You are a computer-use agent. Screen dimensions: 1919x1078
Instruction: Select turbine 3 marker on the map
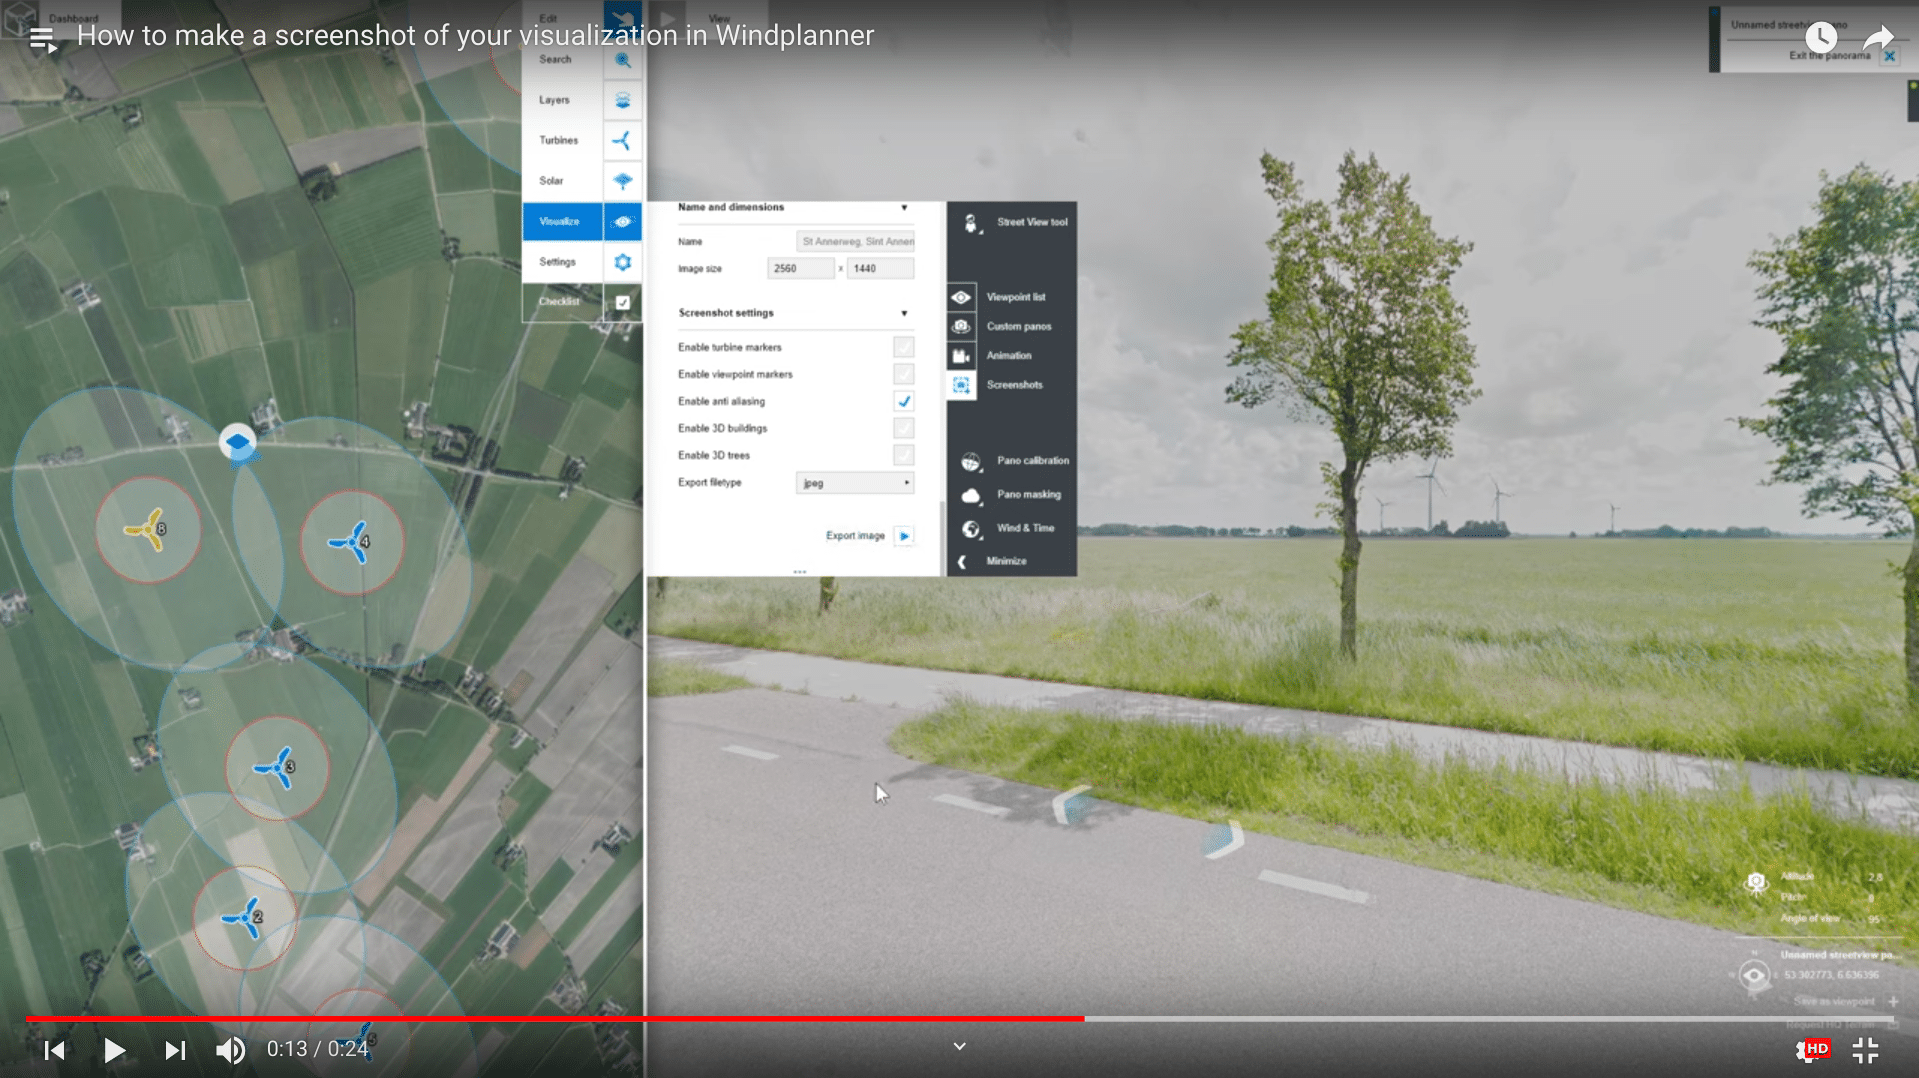[x=275, y=768]
